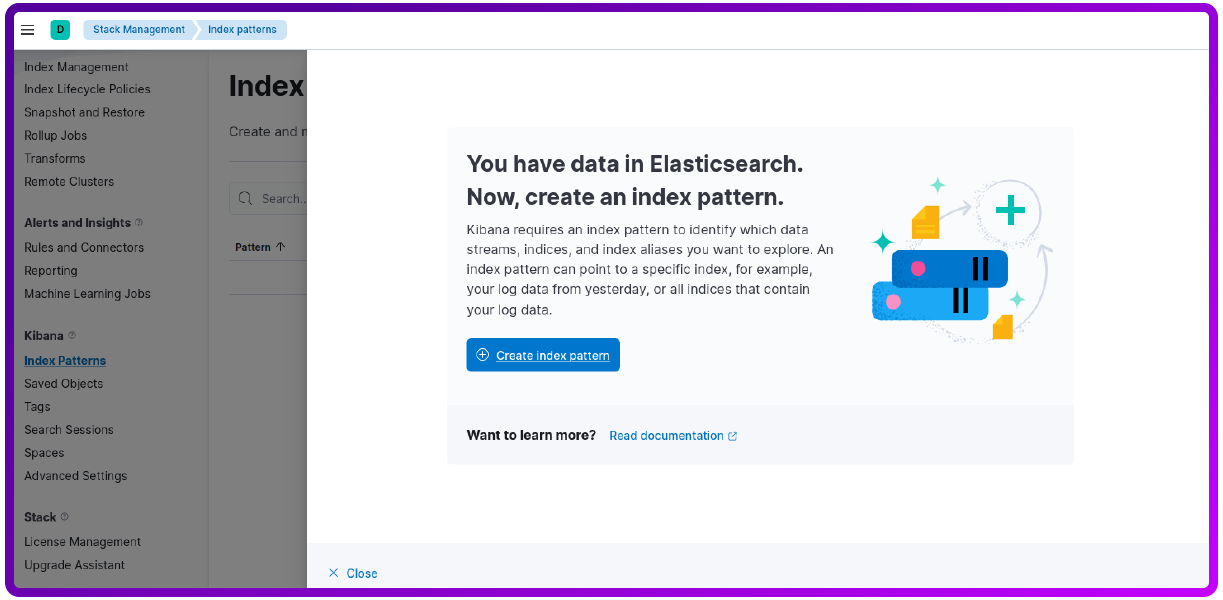Click the Pattern column sort arrow
This screenshot has width=1223, height=600.
[281, 247]
